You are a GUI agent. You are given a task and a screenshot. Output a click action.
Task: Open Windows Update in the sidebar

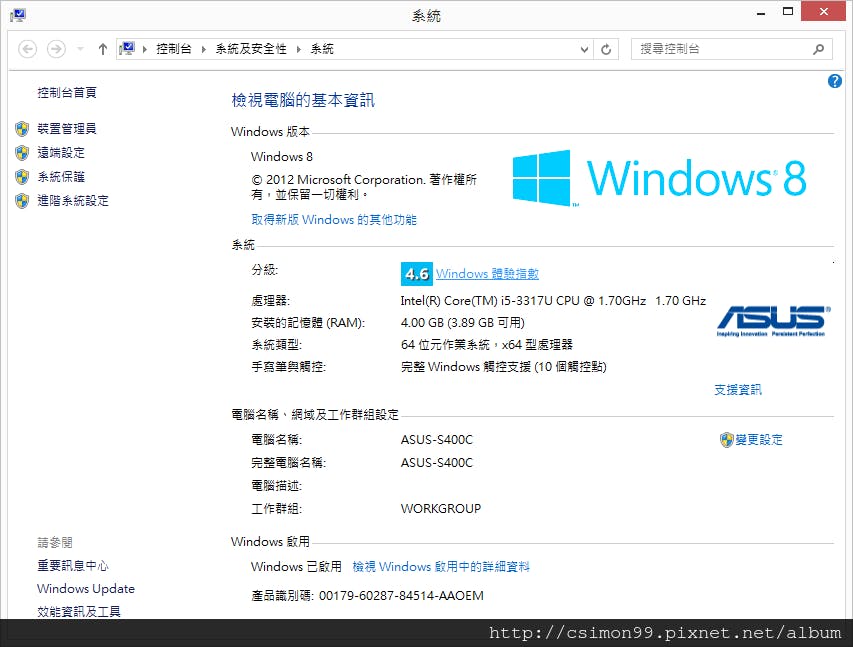tap(85, 589)
